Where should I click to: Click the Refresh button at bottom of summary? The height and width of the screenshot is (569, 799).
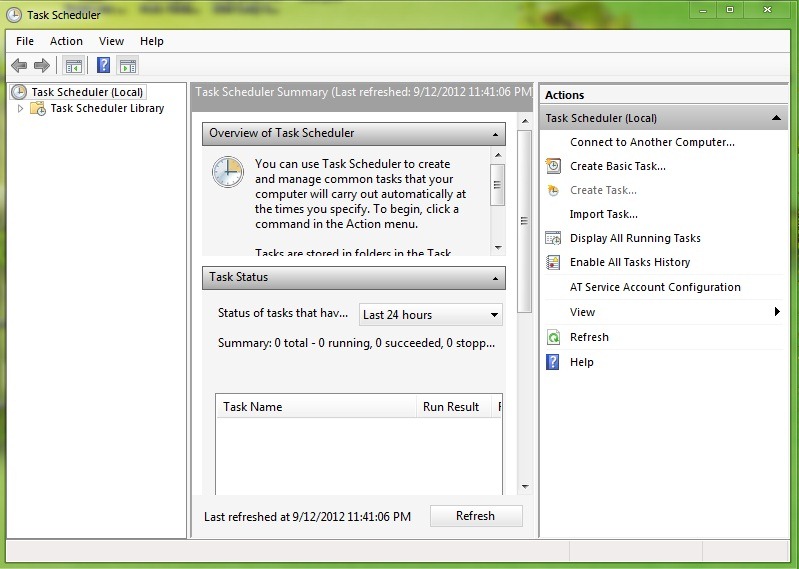click(x=476, y=516)
